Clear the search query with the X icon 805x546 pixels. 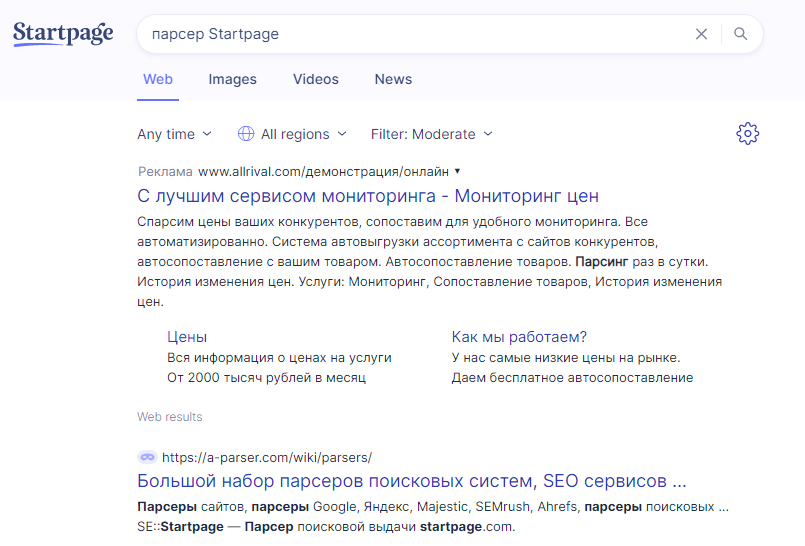701,34
